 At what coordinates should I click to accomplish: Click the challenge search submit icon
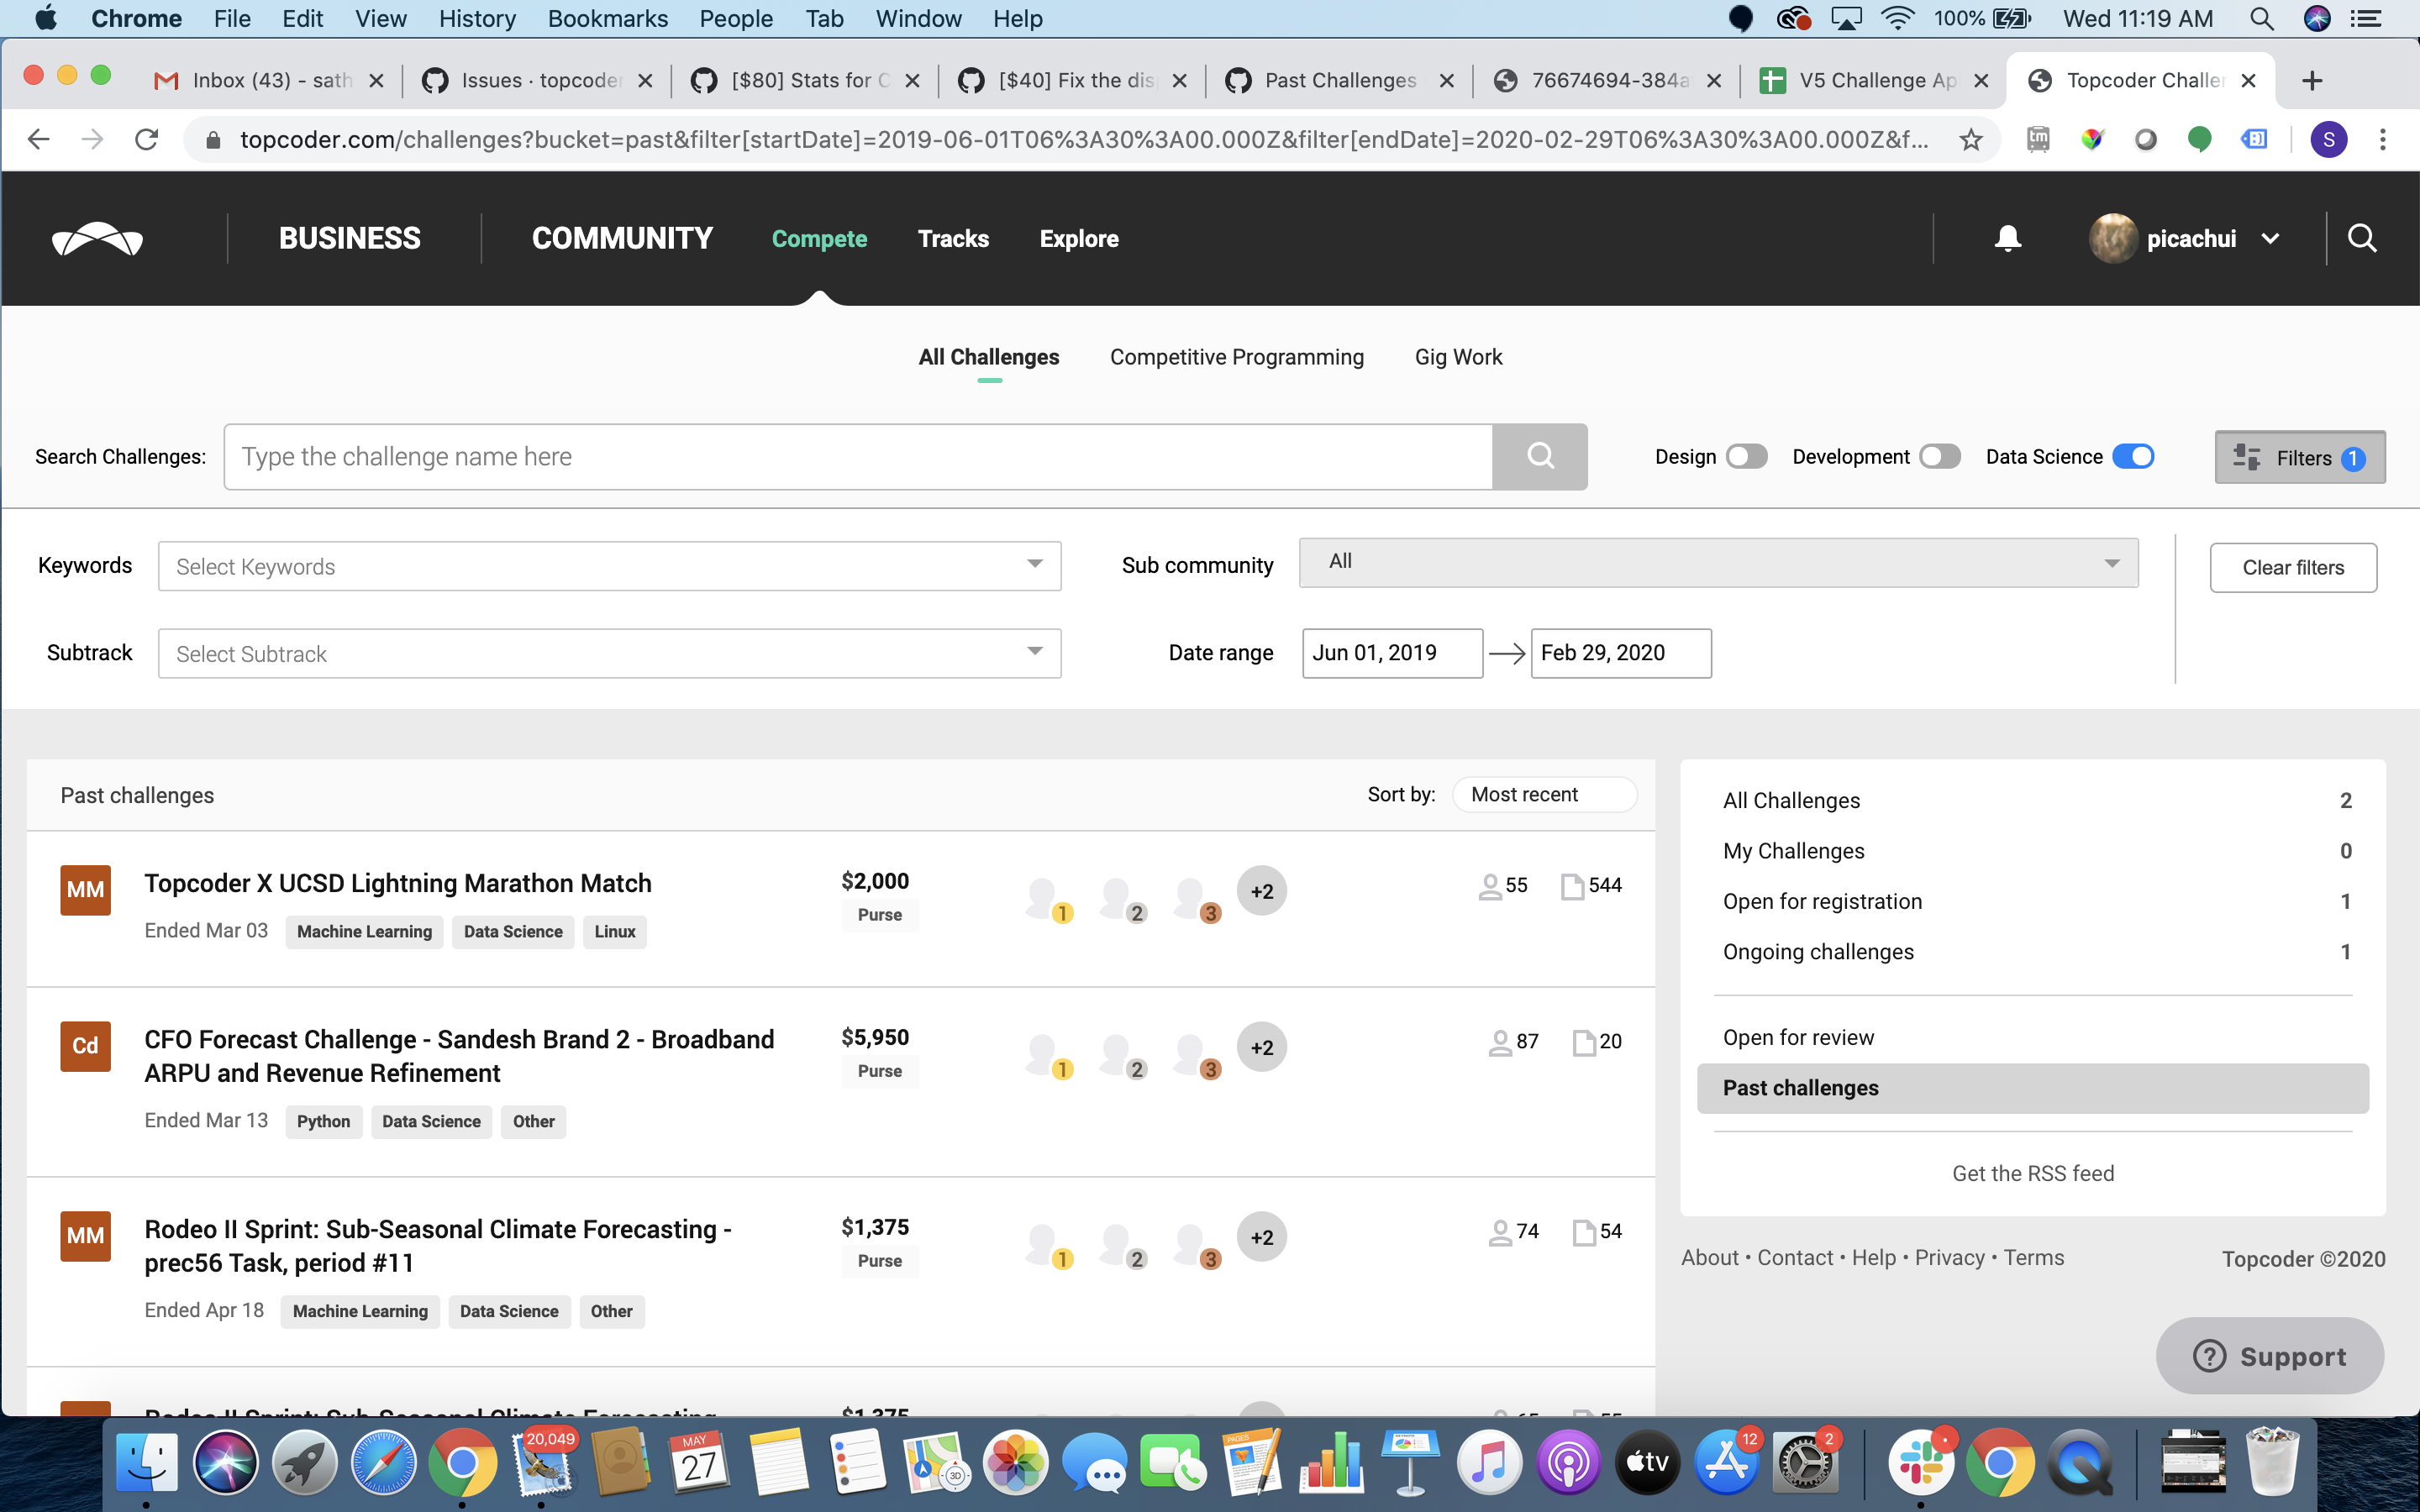pos(1540,457)
